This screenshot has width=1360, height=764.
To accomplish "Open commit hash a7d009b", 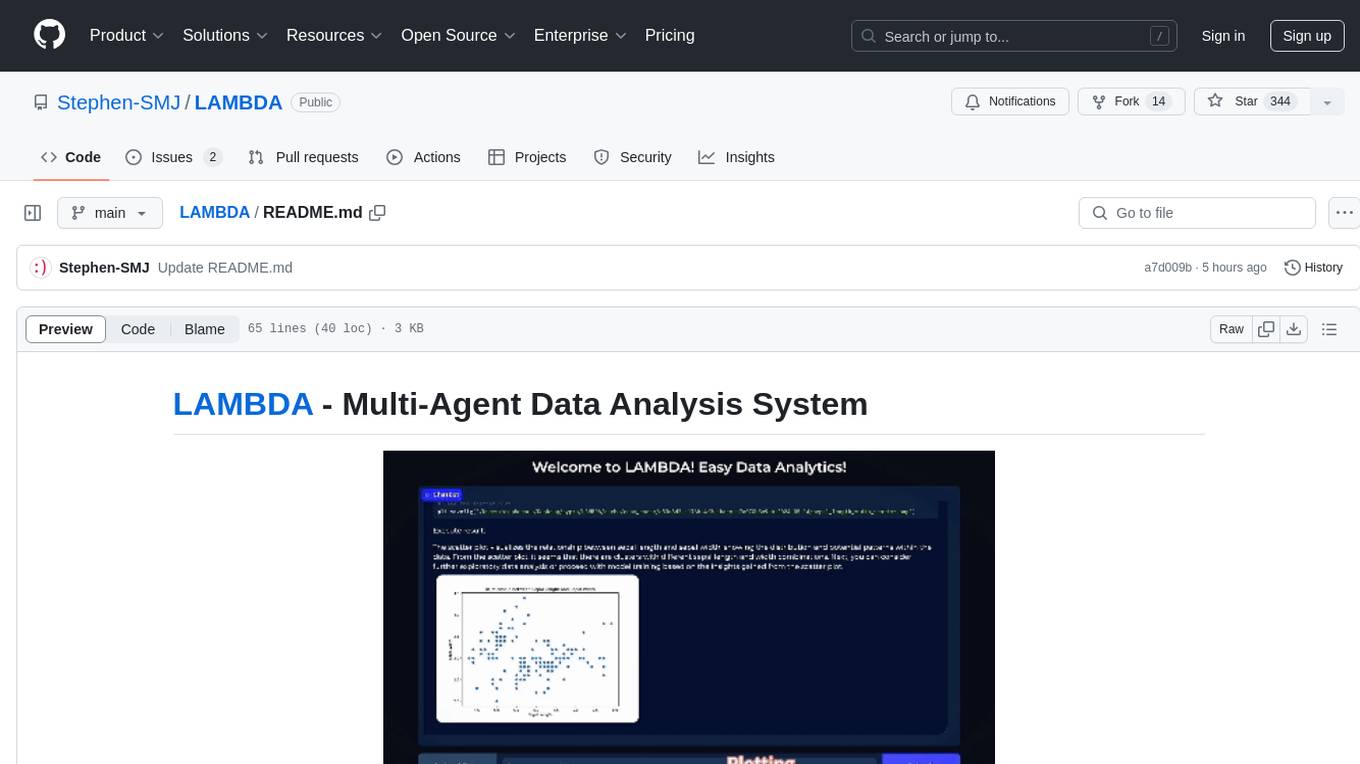I will (x=1168, y=267).
